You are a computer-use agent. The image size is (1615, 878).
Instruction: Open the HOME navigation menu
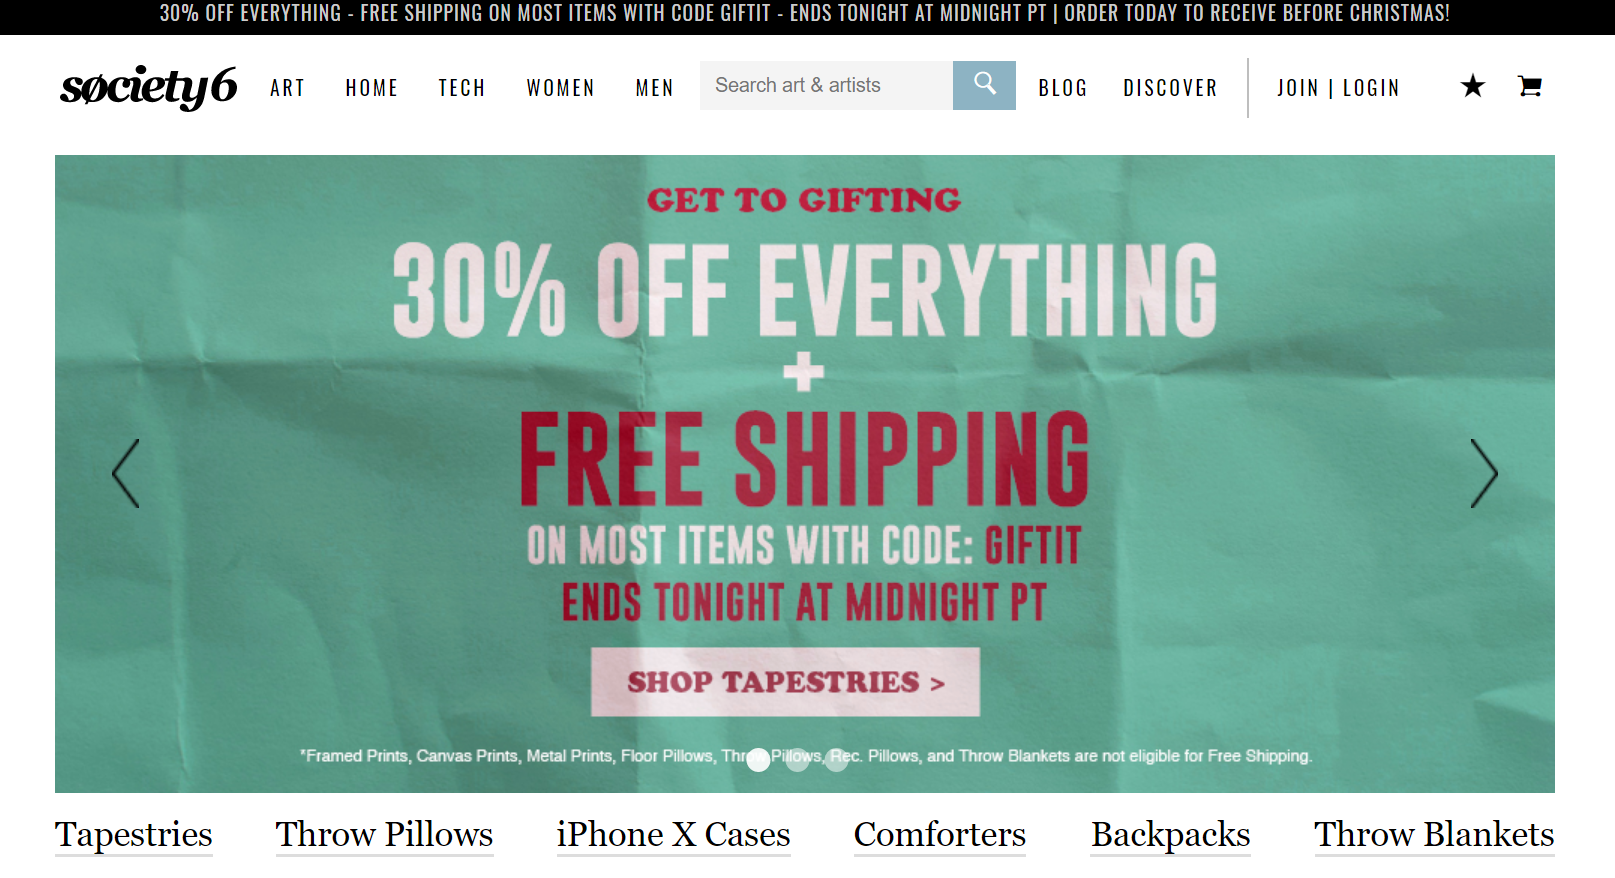pyautogui.click(x=372, y=88)
